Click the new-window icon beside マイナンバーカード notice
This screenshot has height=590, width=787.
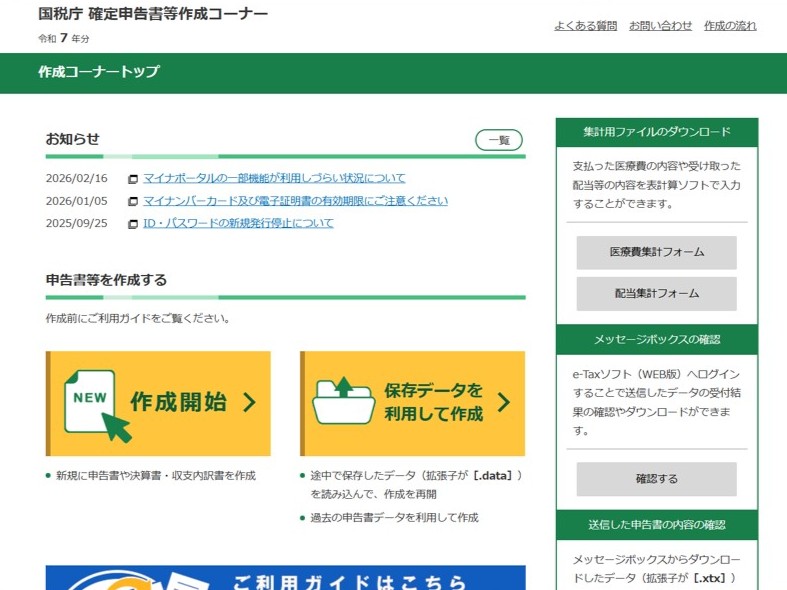(x=133, y=202)
